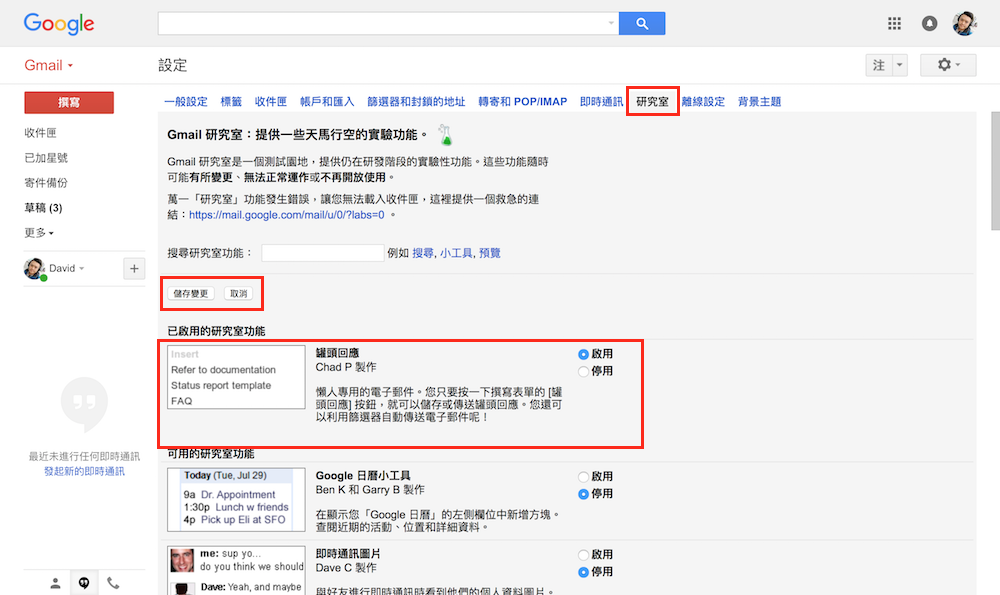Open phone calls tab in chat panel
Viewport: 1000px width, 595px height.
pos(113,583)
